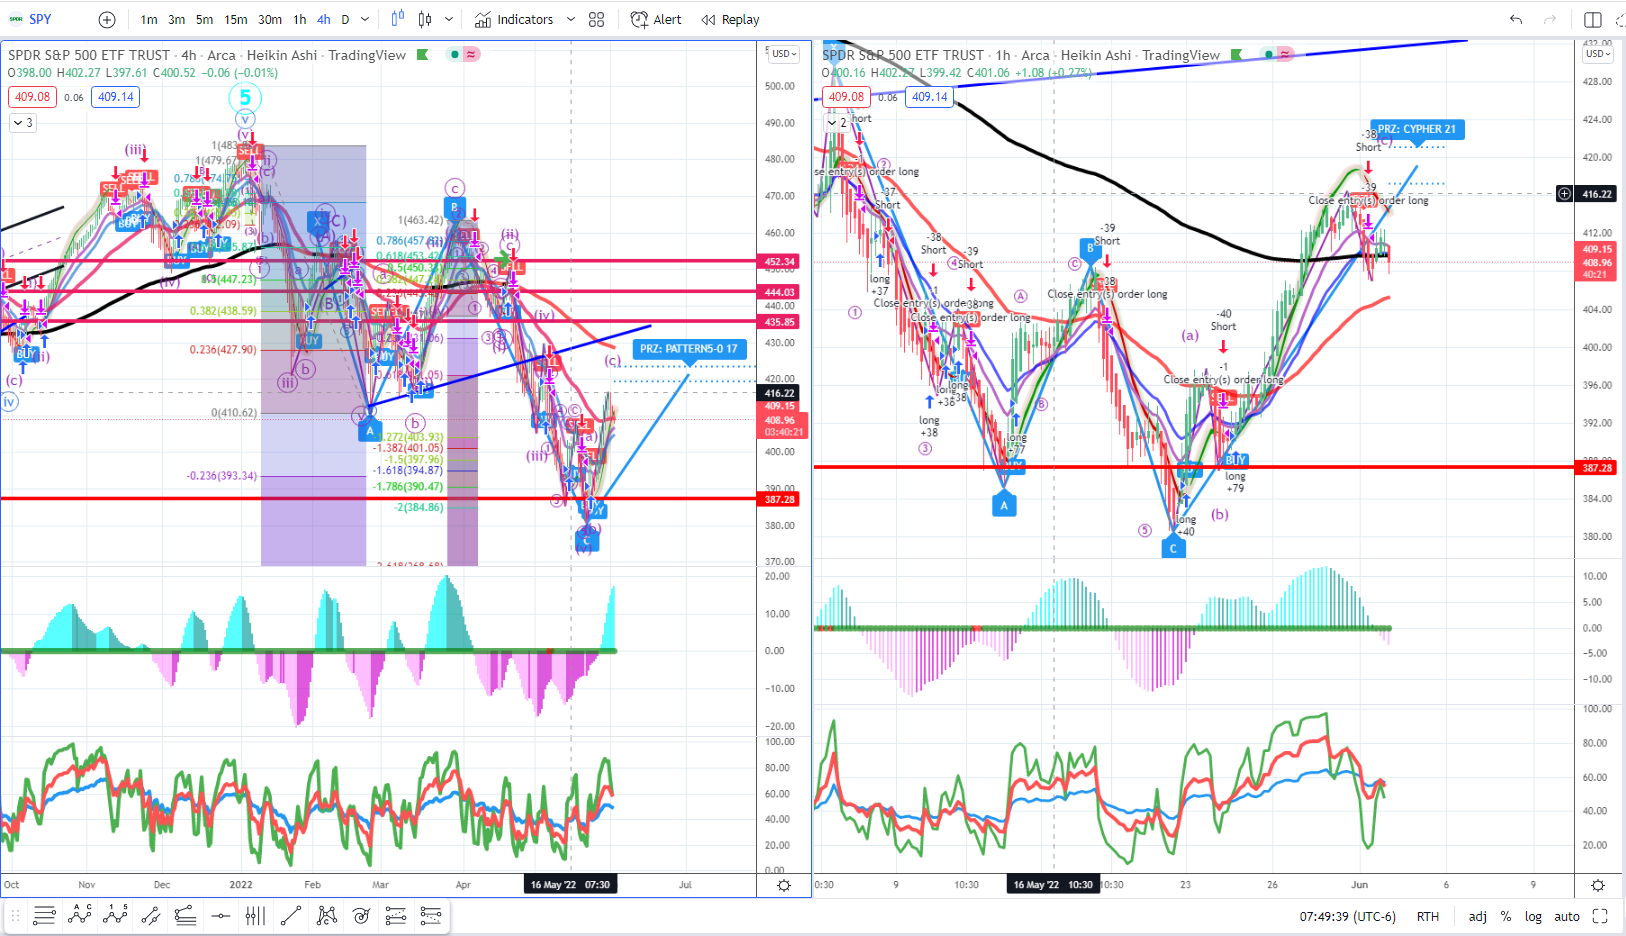This screenshot has height=936, width=1626.
Task: Click the blue bars chart style icon
Action: click(398, 19)
